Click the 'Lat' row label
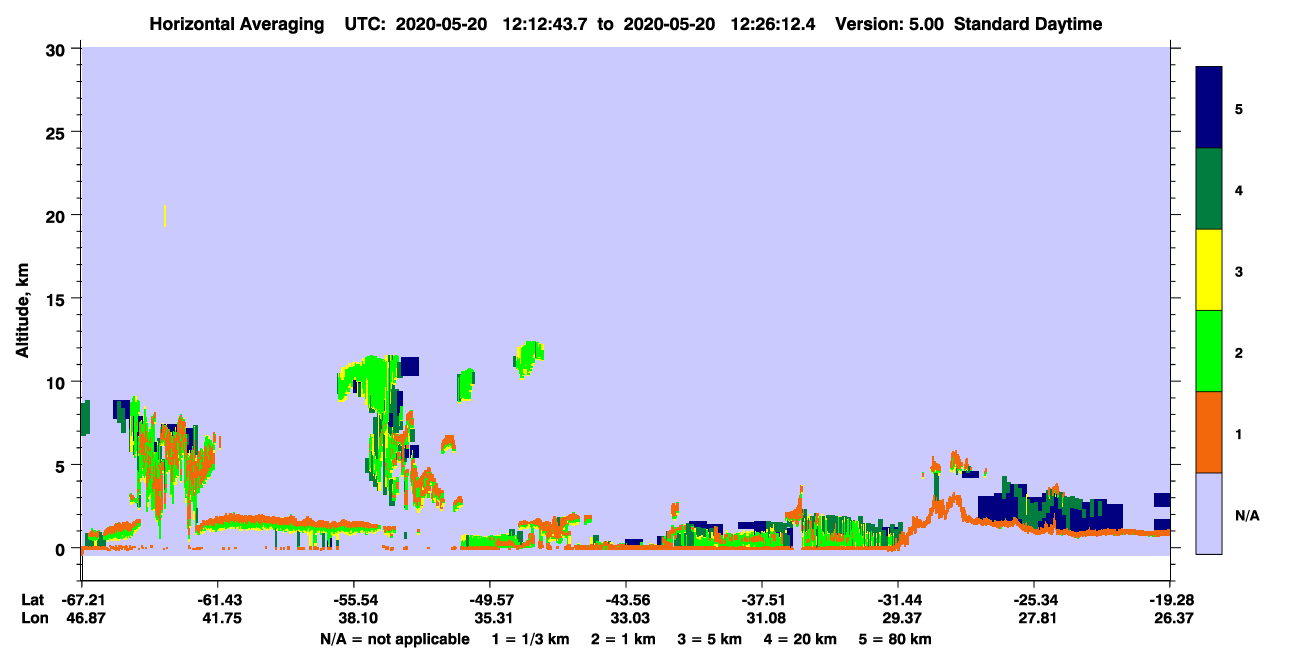This screenshot has height=667, width=1300. [33, 599]
